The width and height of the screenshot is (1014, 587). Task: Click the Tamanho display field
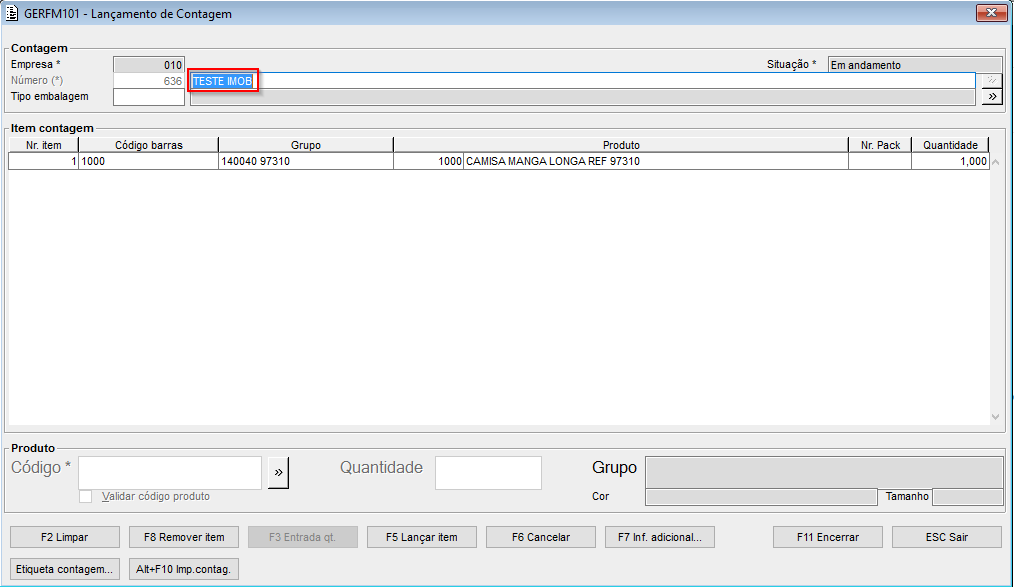tap(968, 496)
